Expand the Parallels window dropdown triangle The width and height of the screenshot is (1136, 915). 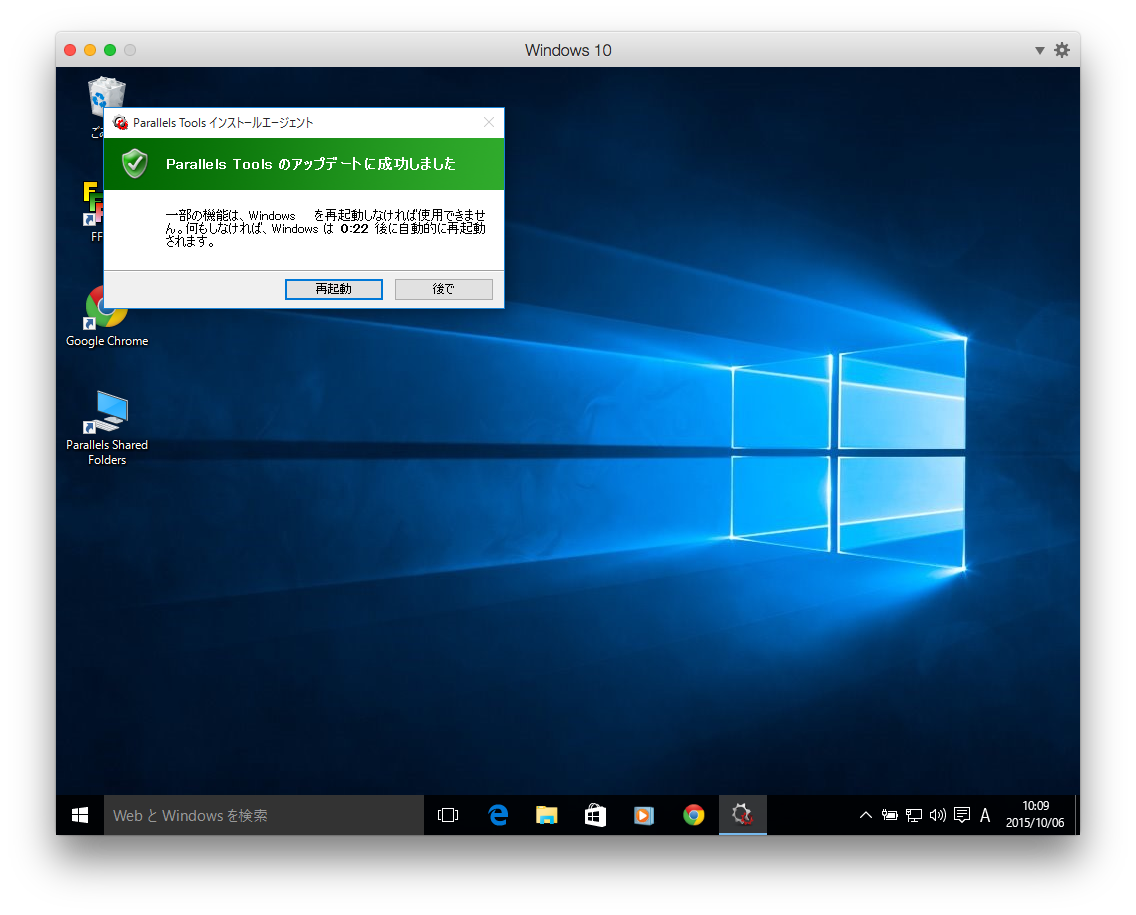[x=1039, y=50]
